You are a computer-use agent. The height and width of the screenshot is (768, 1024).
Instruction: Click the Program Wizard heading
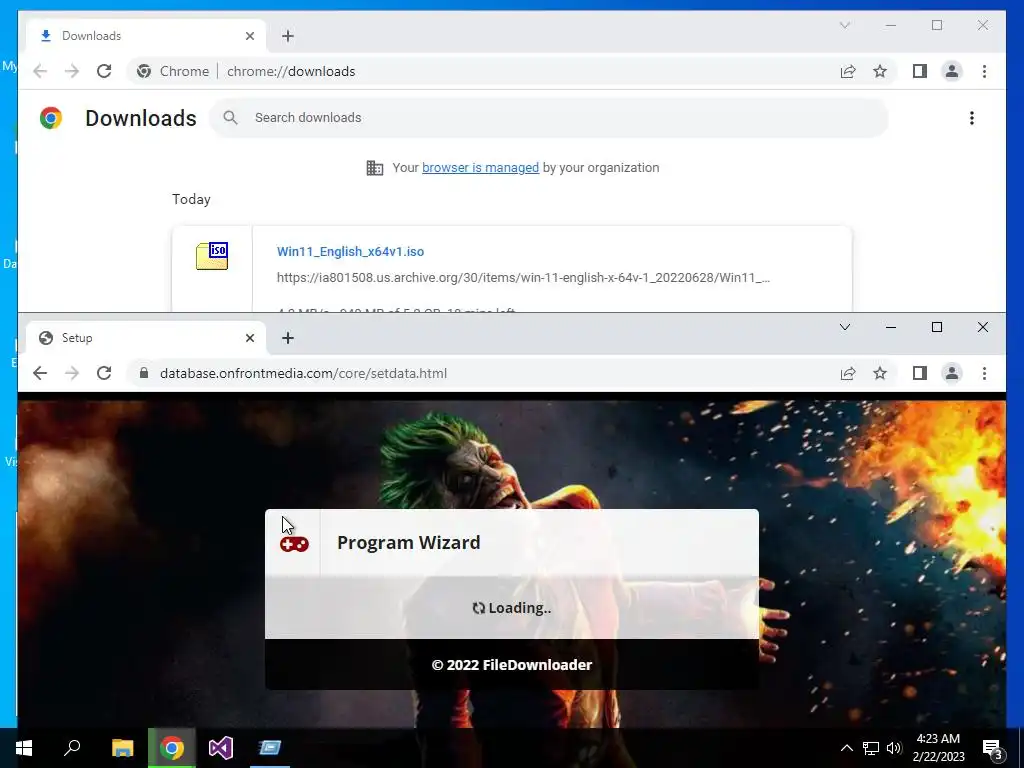[408, 543]
